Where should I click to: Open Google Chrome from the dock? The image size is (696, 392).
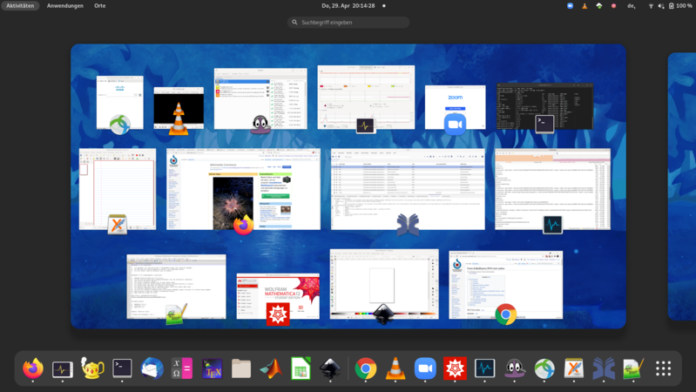pyautogui.click(x=366, y=368)
